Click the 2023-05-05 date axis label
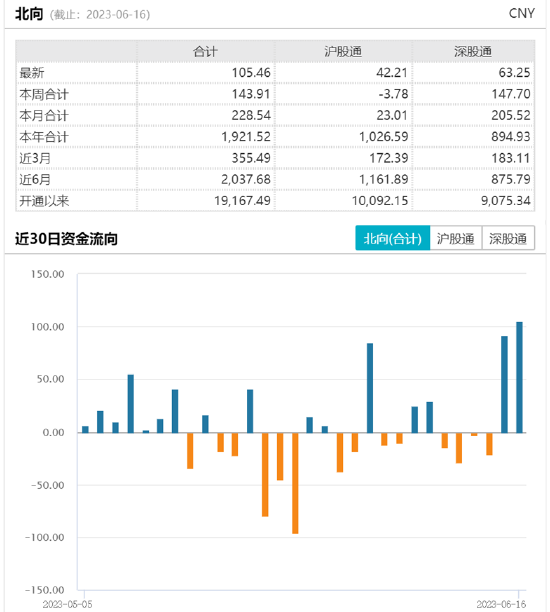550x612 pixels. click(68, 604)
